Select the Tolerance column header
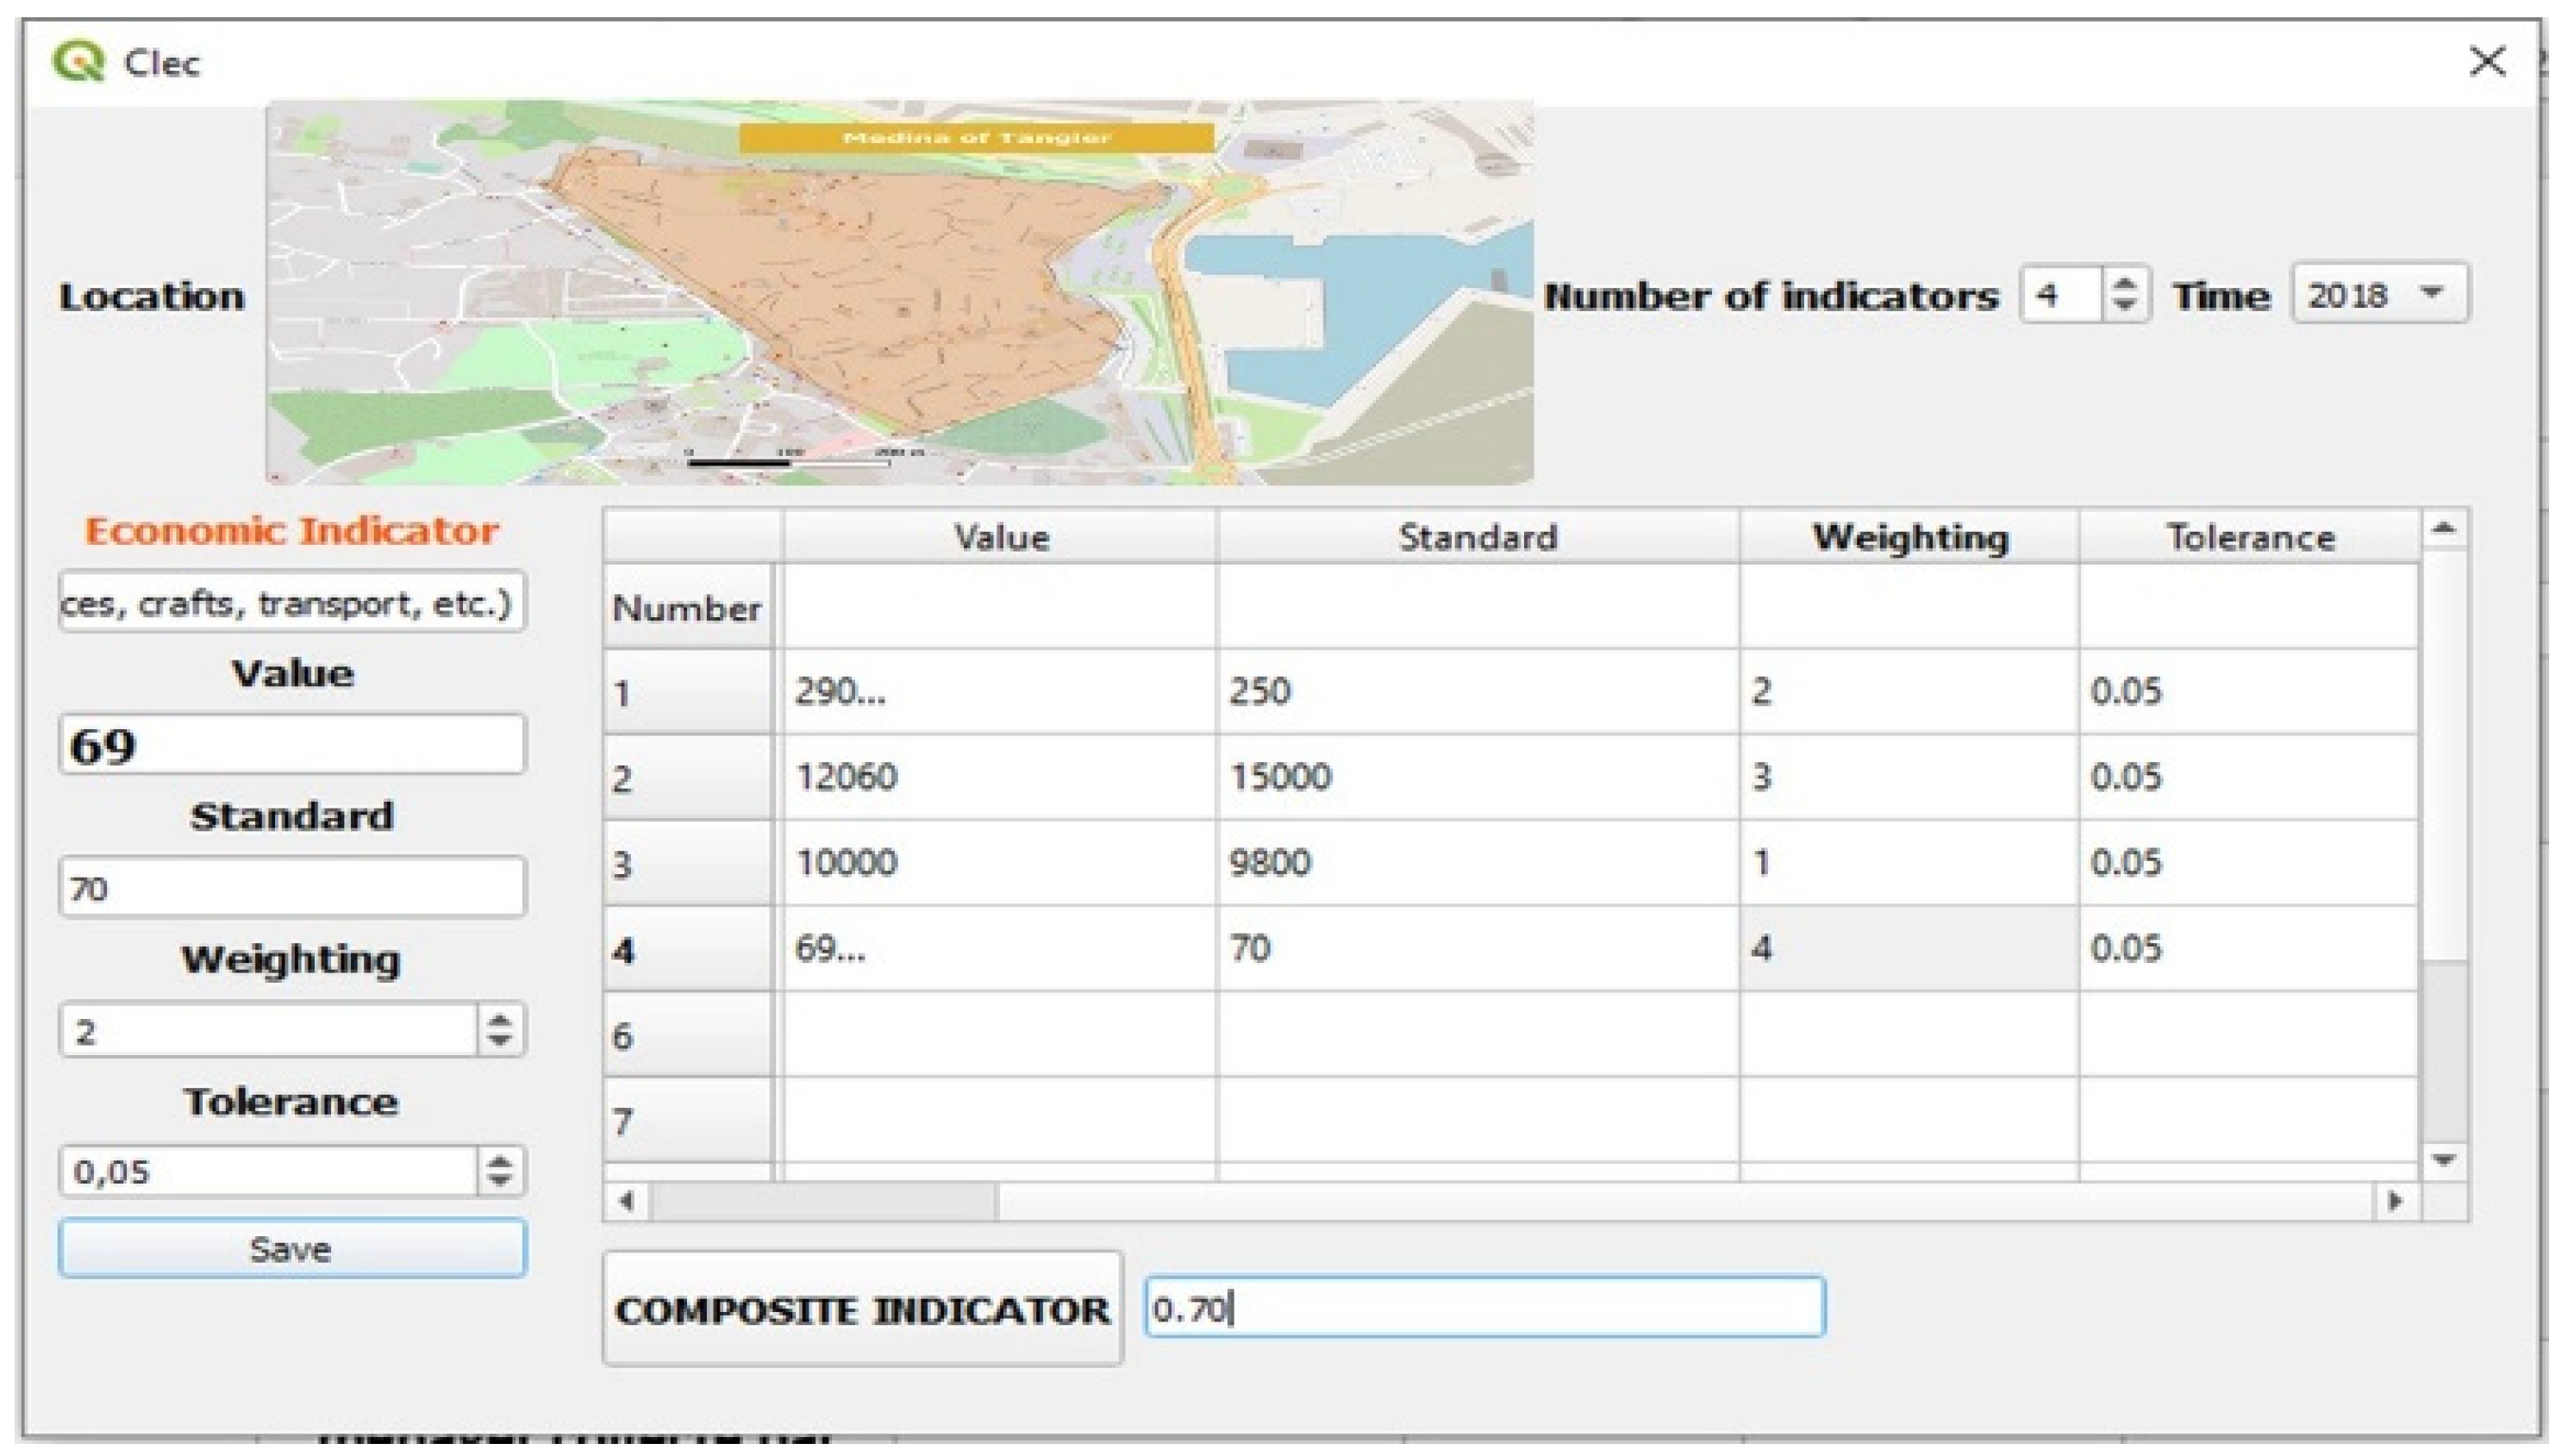This screenshot has width=2562, height=1456. pos(2249,537)
